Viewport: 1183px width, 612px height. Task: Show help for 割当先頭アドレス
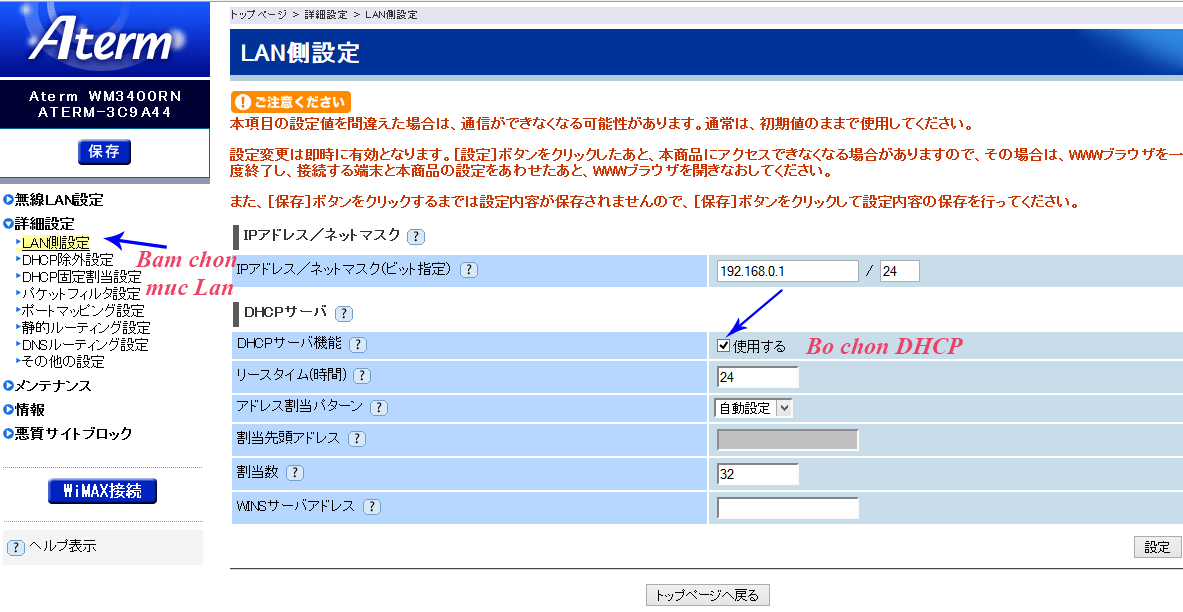click(x=356, y=439)
